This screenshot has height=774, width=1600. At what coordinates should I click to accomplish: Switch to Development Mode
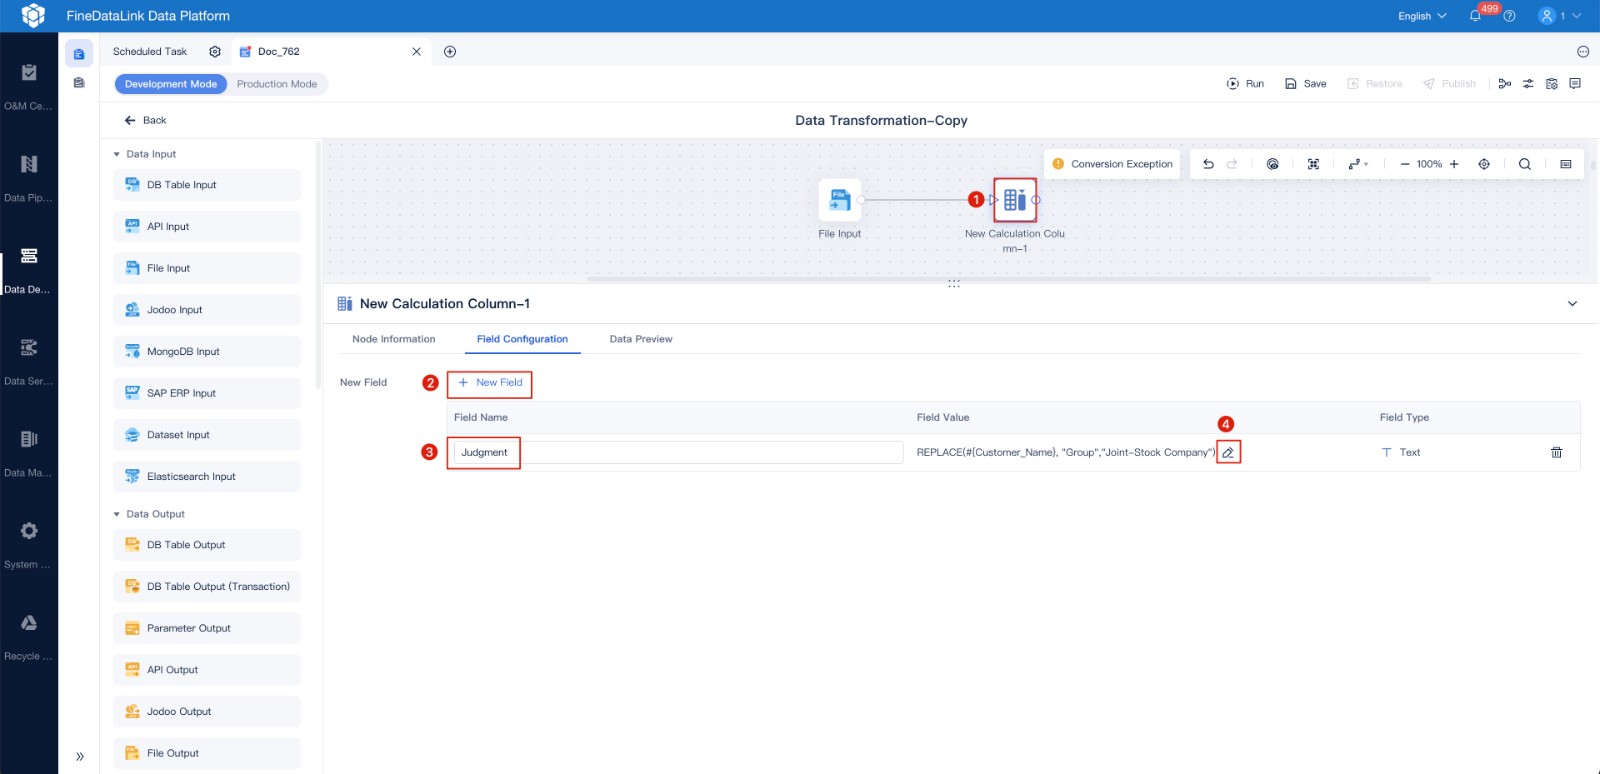coord(171,84)
